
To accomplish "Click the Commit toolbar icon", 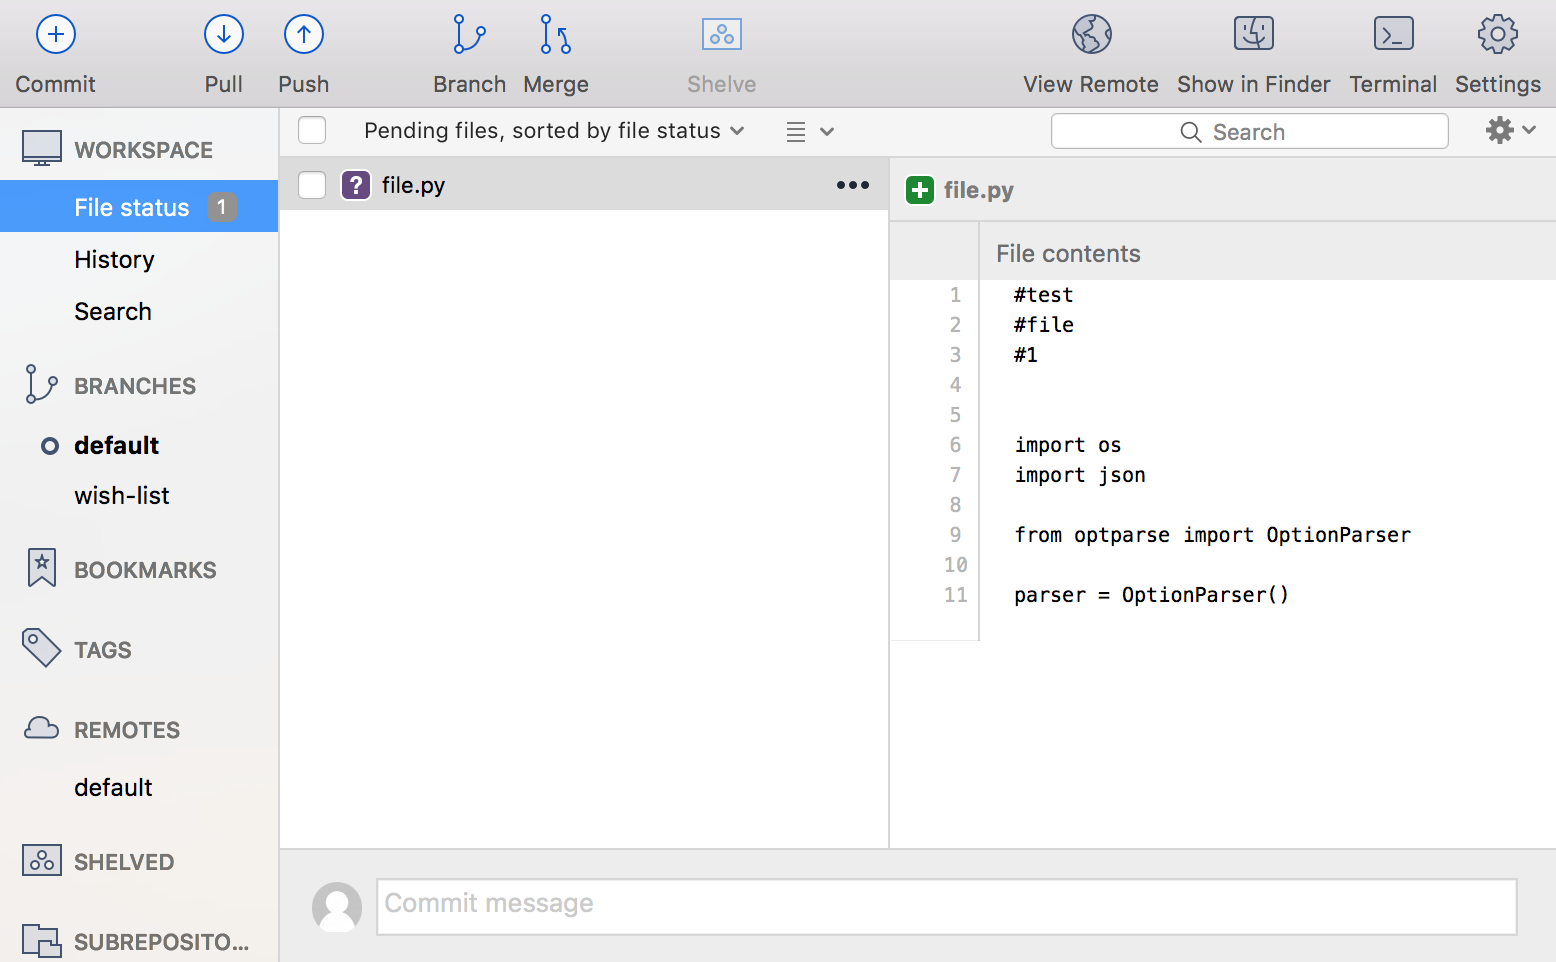I will [x=56, y=35].
